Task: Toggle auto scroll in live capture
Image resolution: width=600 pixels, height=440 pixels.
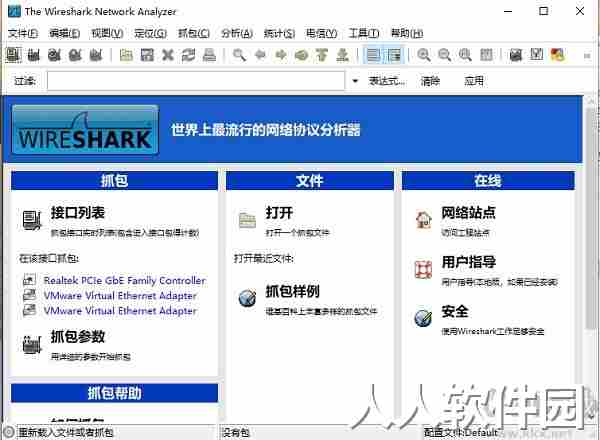Action: pyautogui.click(x=394, y=55)
